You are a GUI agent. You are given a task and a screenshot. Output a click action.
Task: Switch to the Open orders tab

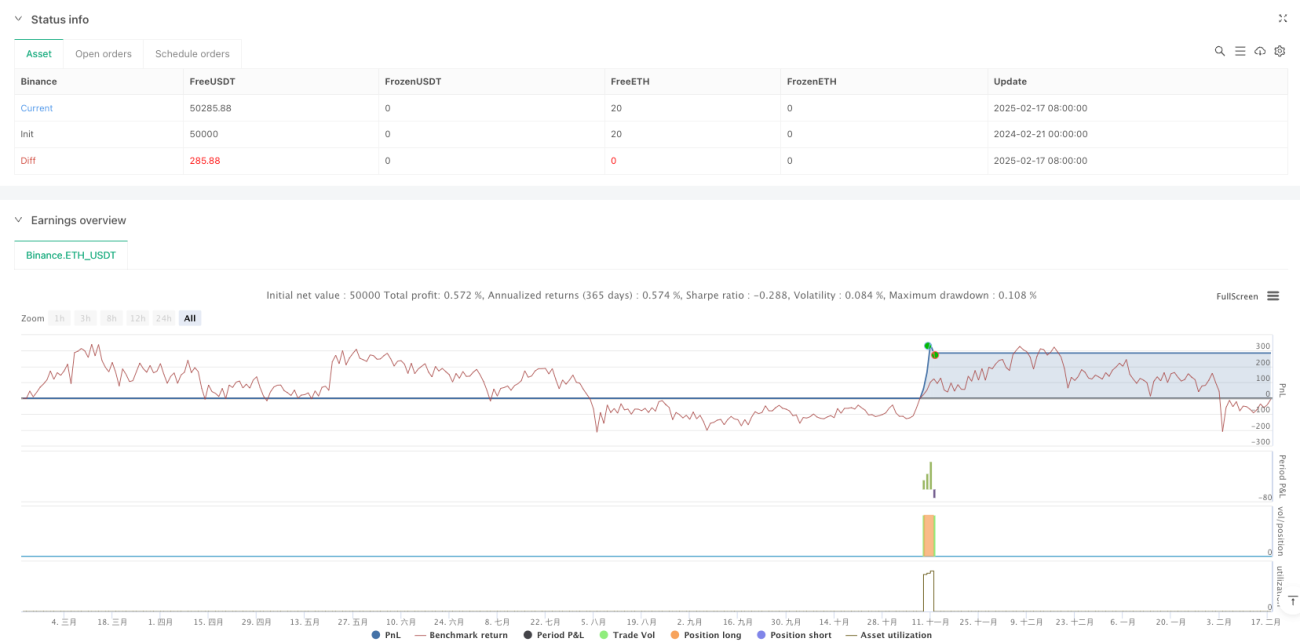coord(104,54)
